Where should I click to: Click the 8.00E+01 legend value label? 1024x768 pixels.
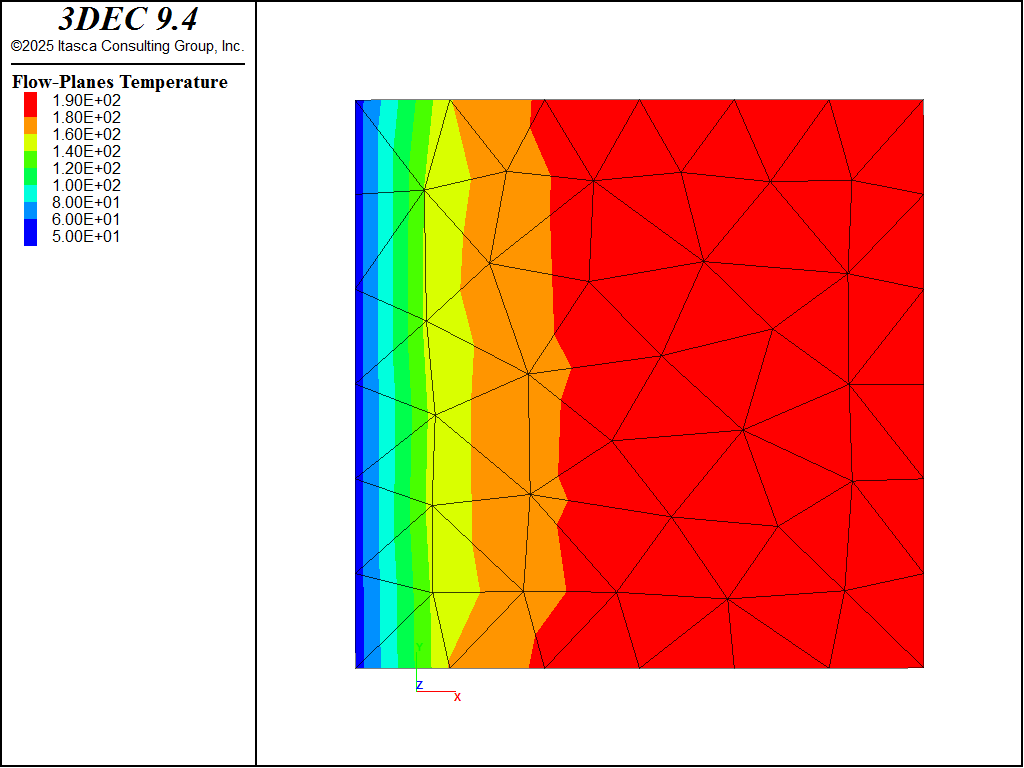(x=86, y=202)
